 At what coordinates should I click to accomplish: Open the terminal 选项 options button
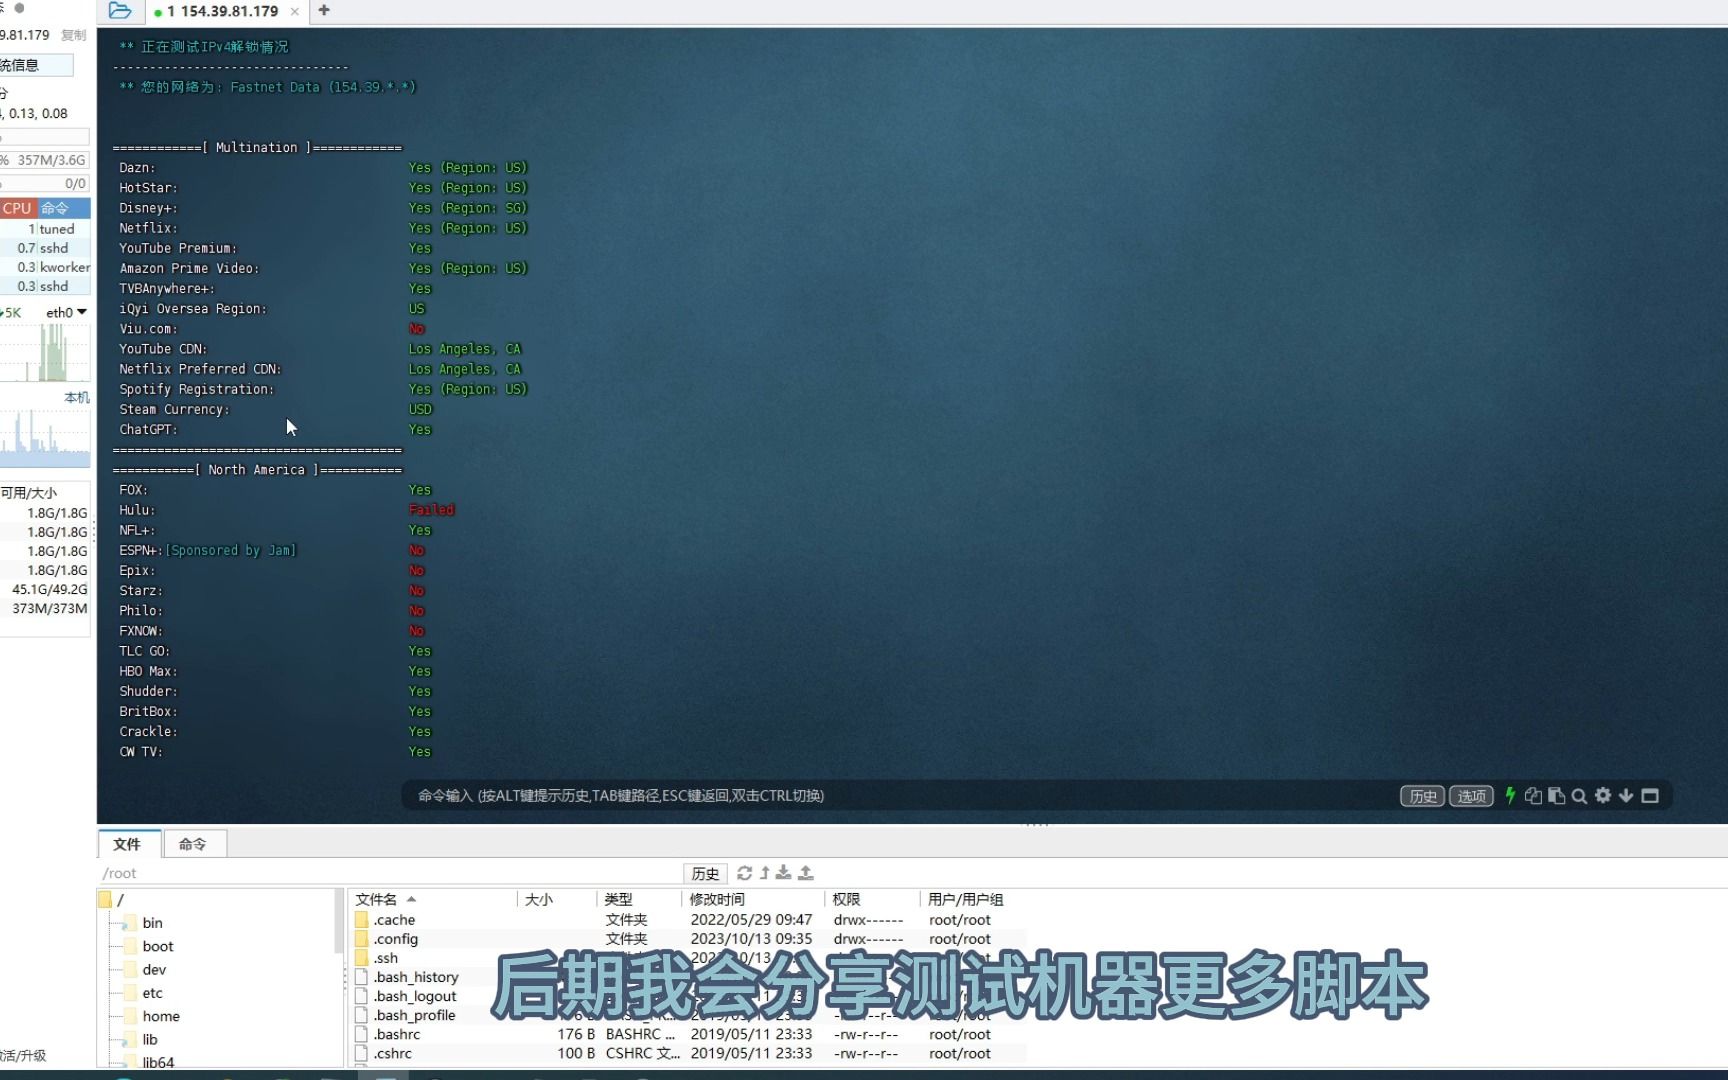coord(1471,796)
